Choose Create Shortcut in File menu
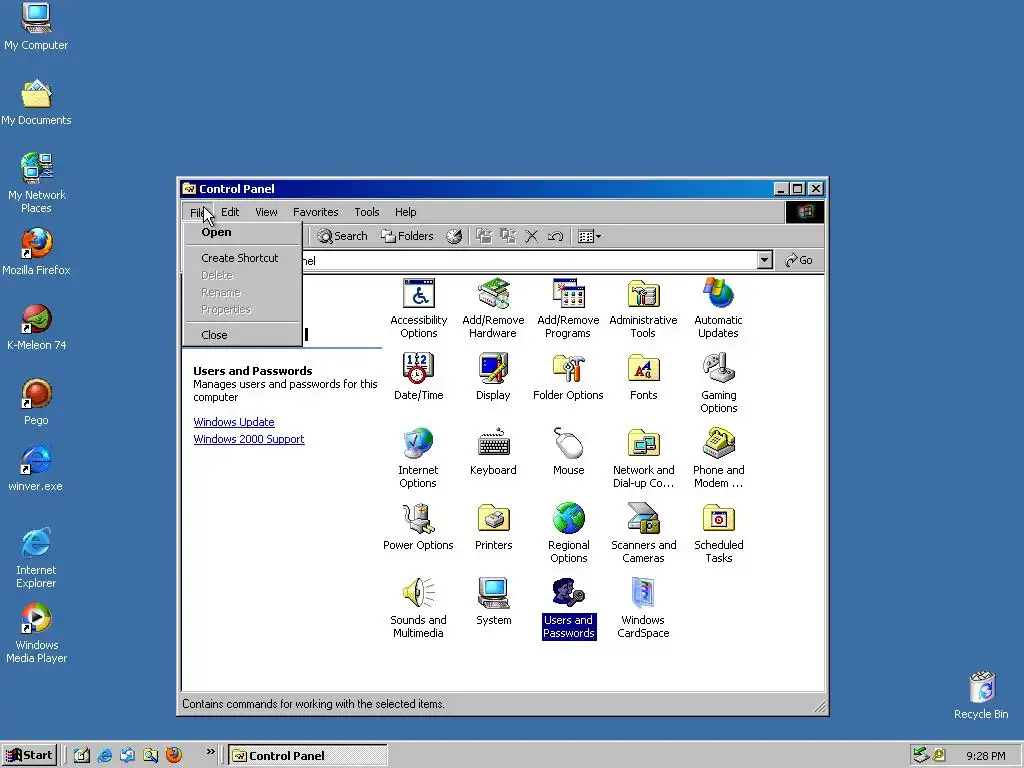Screen dimensions: 1024x768 242,258
